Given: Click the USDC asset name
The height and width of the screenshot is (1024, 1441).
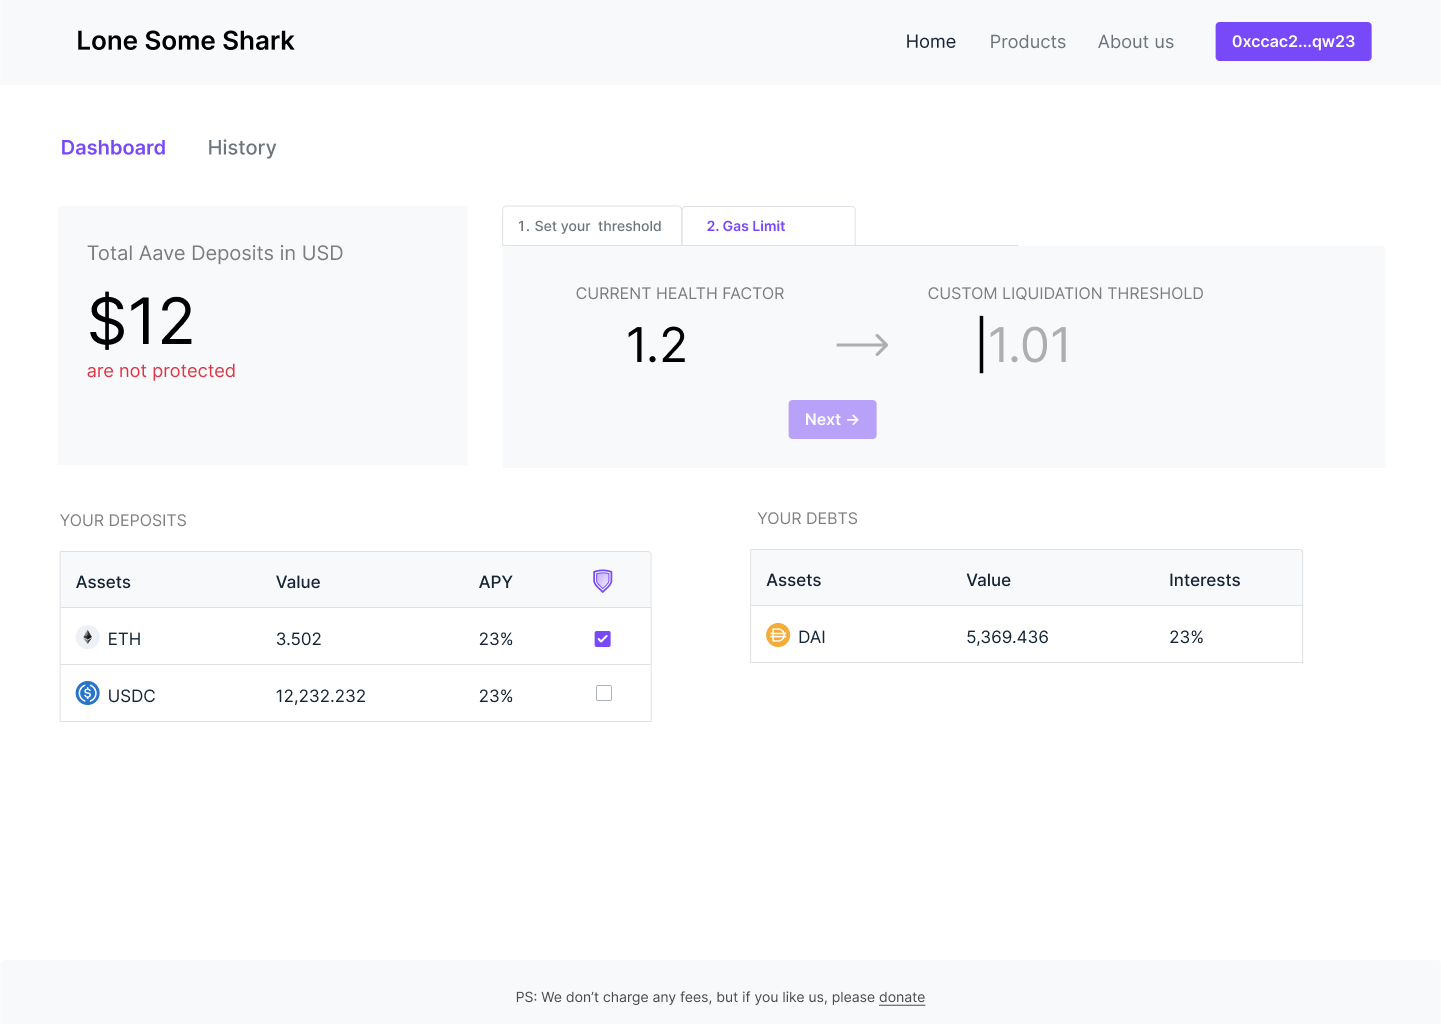Looking at the screenshot, I should coord(132,696).
